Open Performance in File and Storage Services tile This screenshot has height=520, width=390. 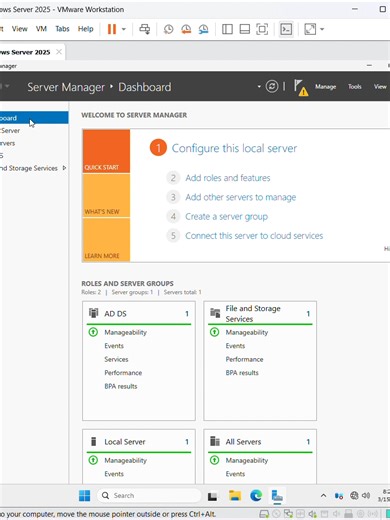tap(244, 359)
